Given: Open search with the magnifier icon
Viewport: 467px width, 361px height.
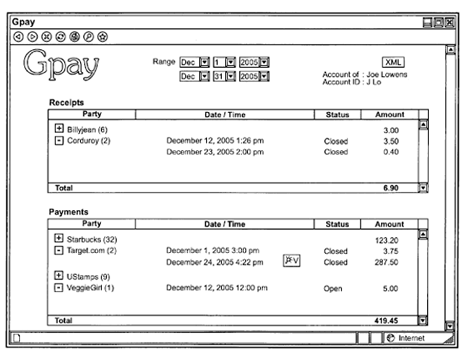Looking at the screenshot, I should 88,37.
